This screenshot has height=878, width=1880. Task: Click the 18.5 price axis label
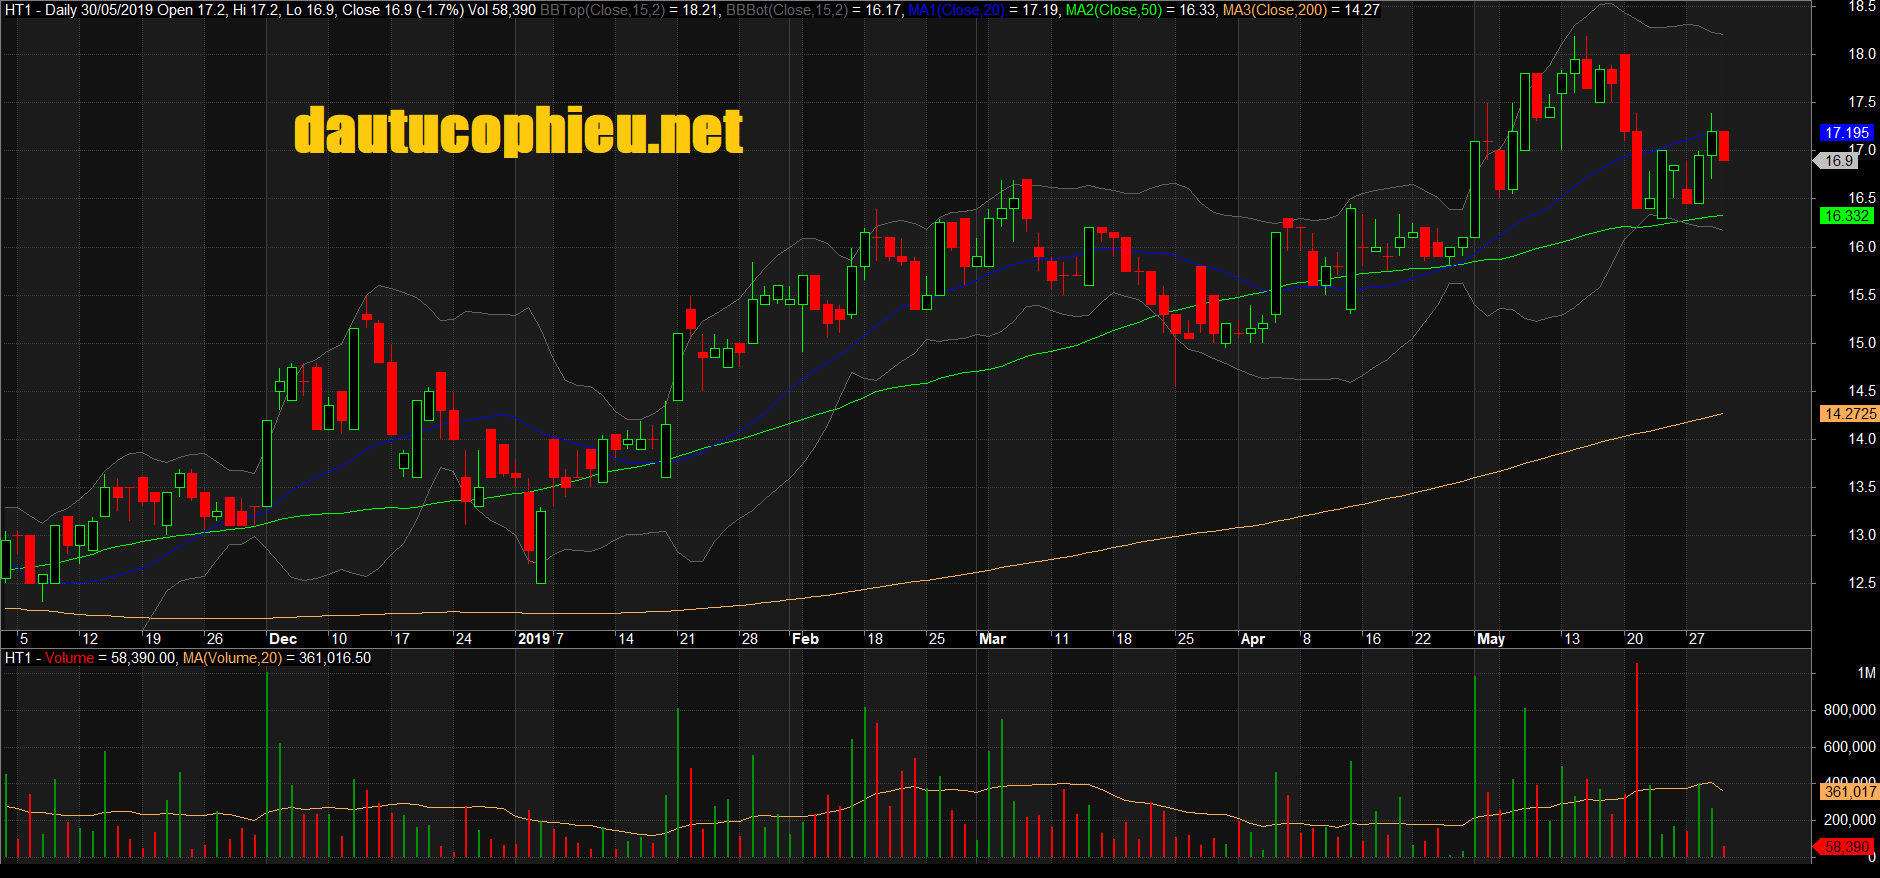pyautogui.click(x=1862, y=7)
